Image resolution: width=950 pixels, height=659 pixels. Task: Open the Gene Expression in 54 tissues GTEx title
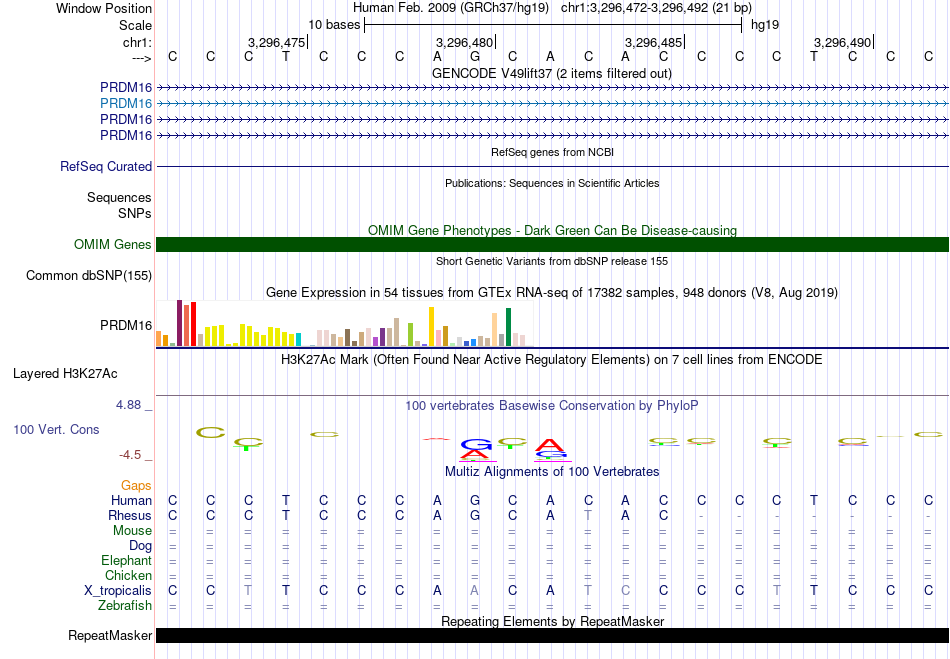click(x=552, y=293)
